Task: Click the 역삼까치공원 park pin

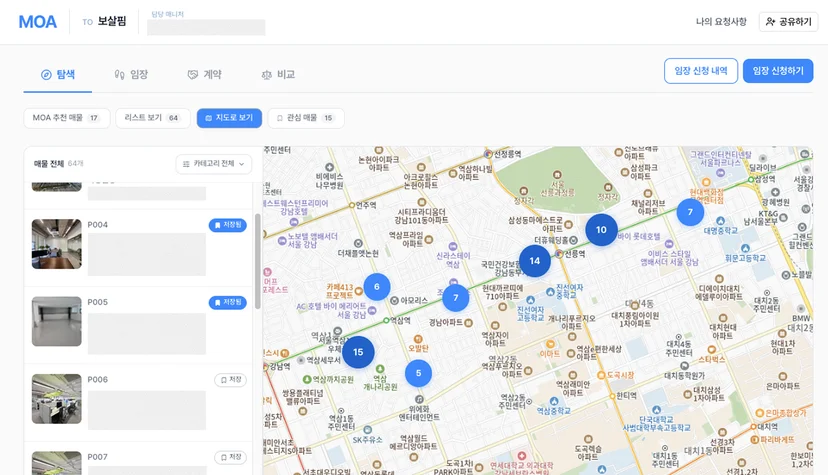Action: [x=307, y=379]
